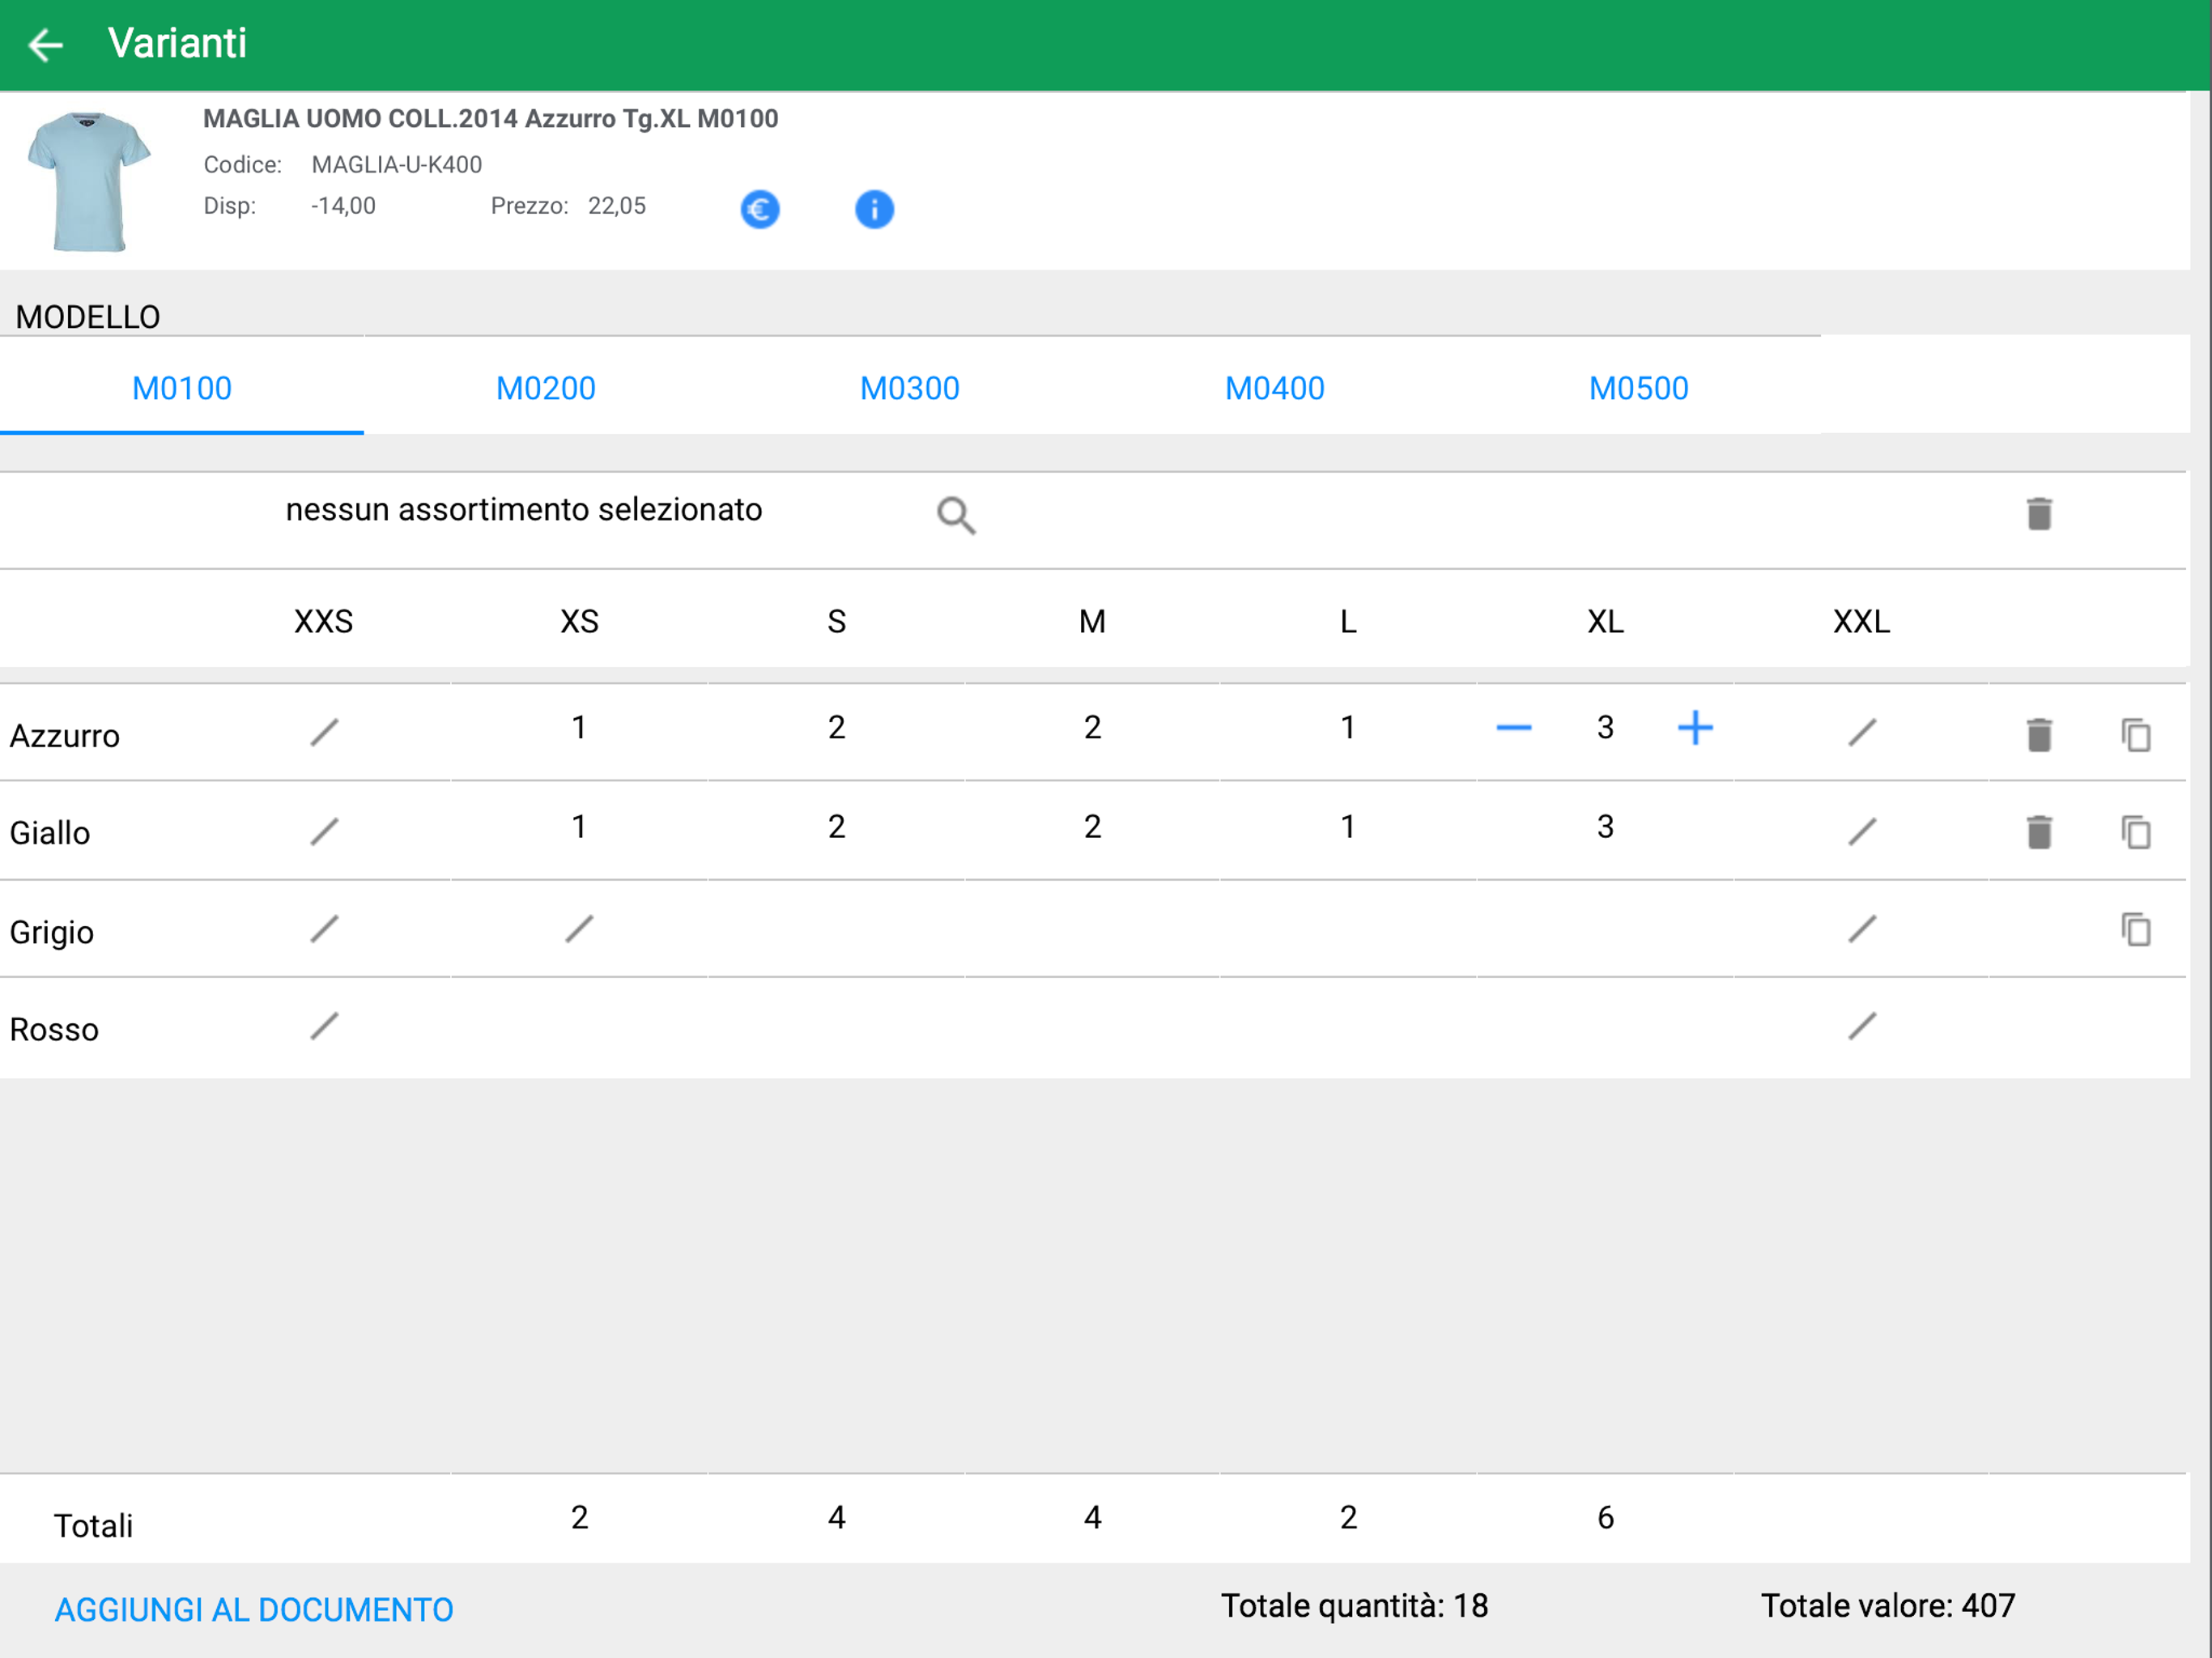Click the Rosso XXL unavailable slash cell
The image size is (2212, 1658).
point(1861,1026)
